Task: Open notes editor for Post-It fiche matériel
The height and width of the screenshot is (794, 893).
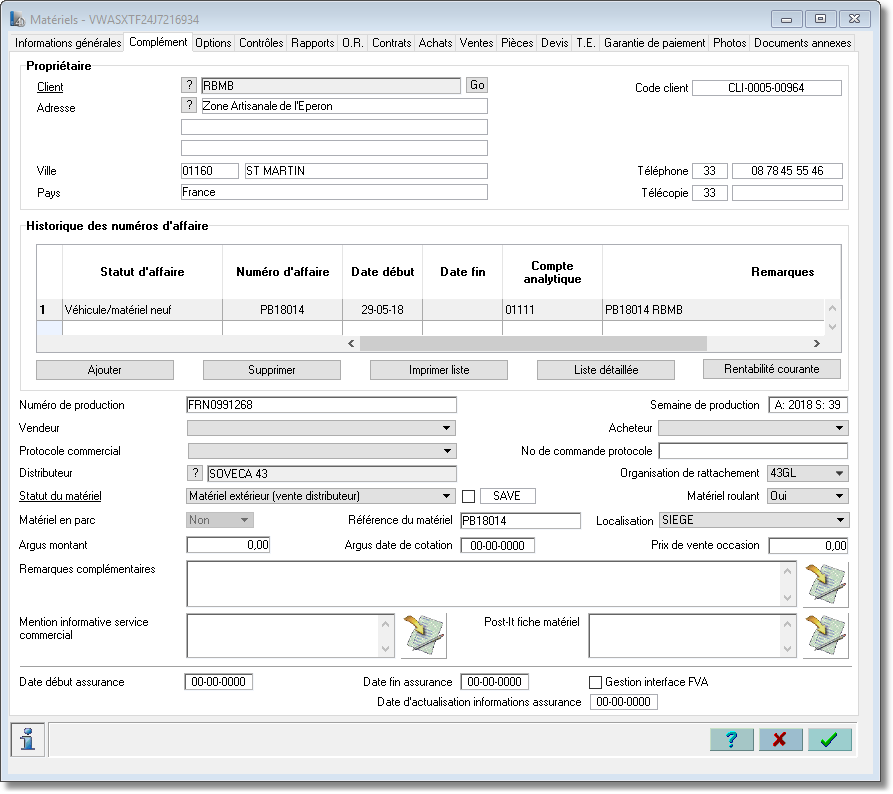Action: [825, 636]
